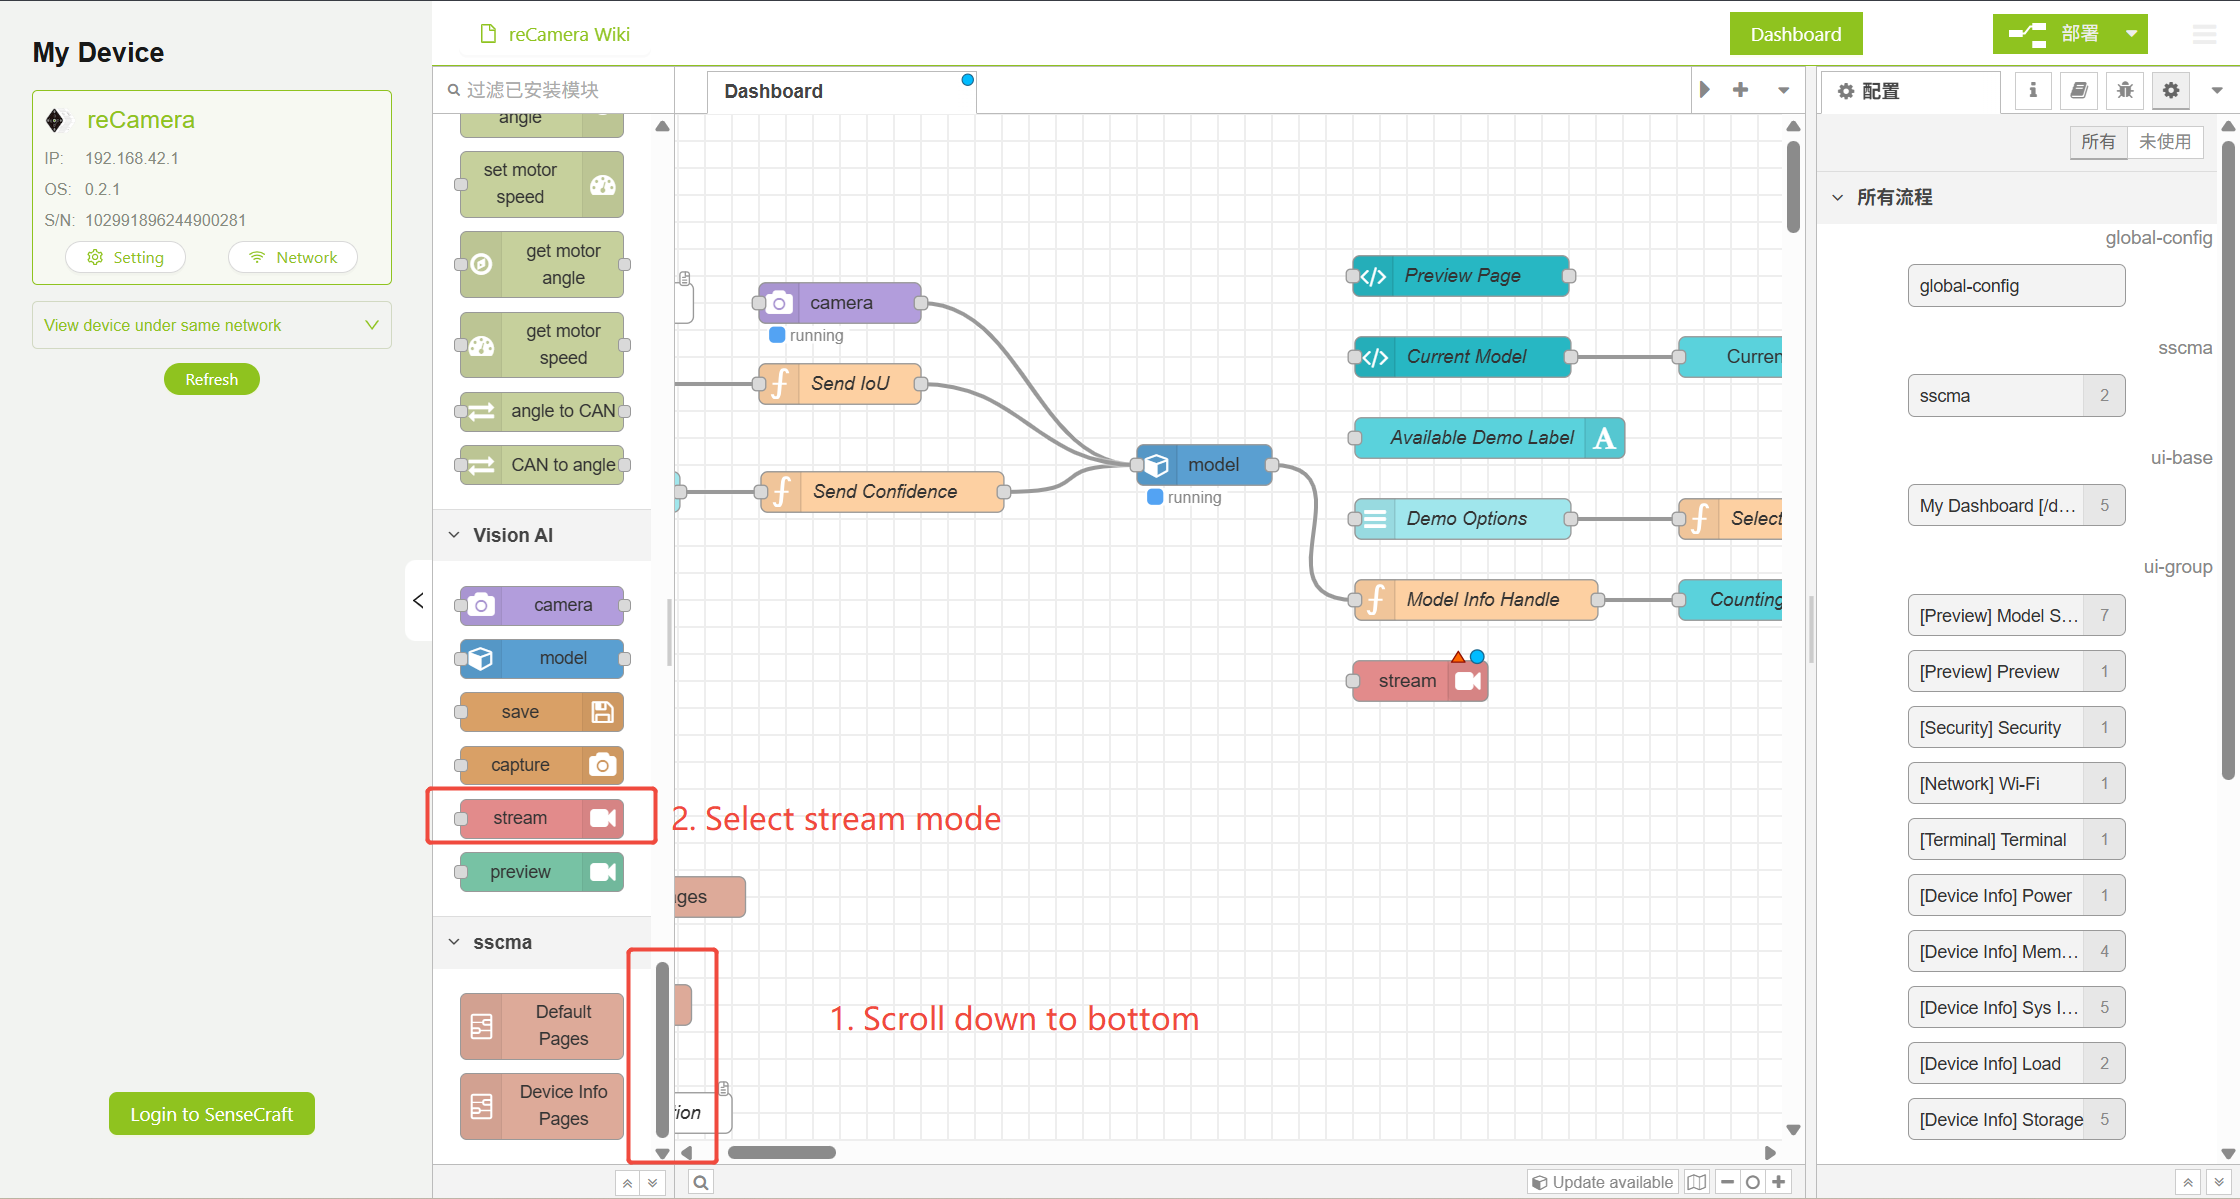
Task: Toggle the navigator map icon
Action: coord(1696,1182)
